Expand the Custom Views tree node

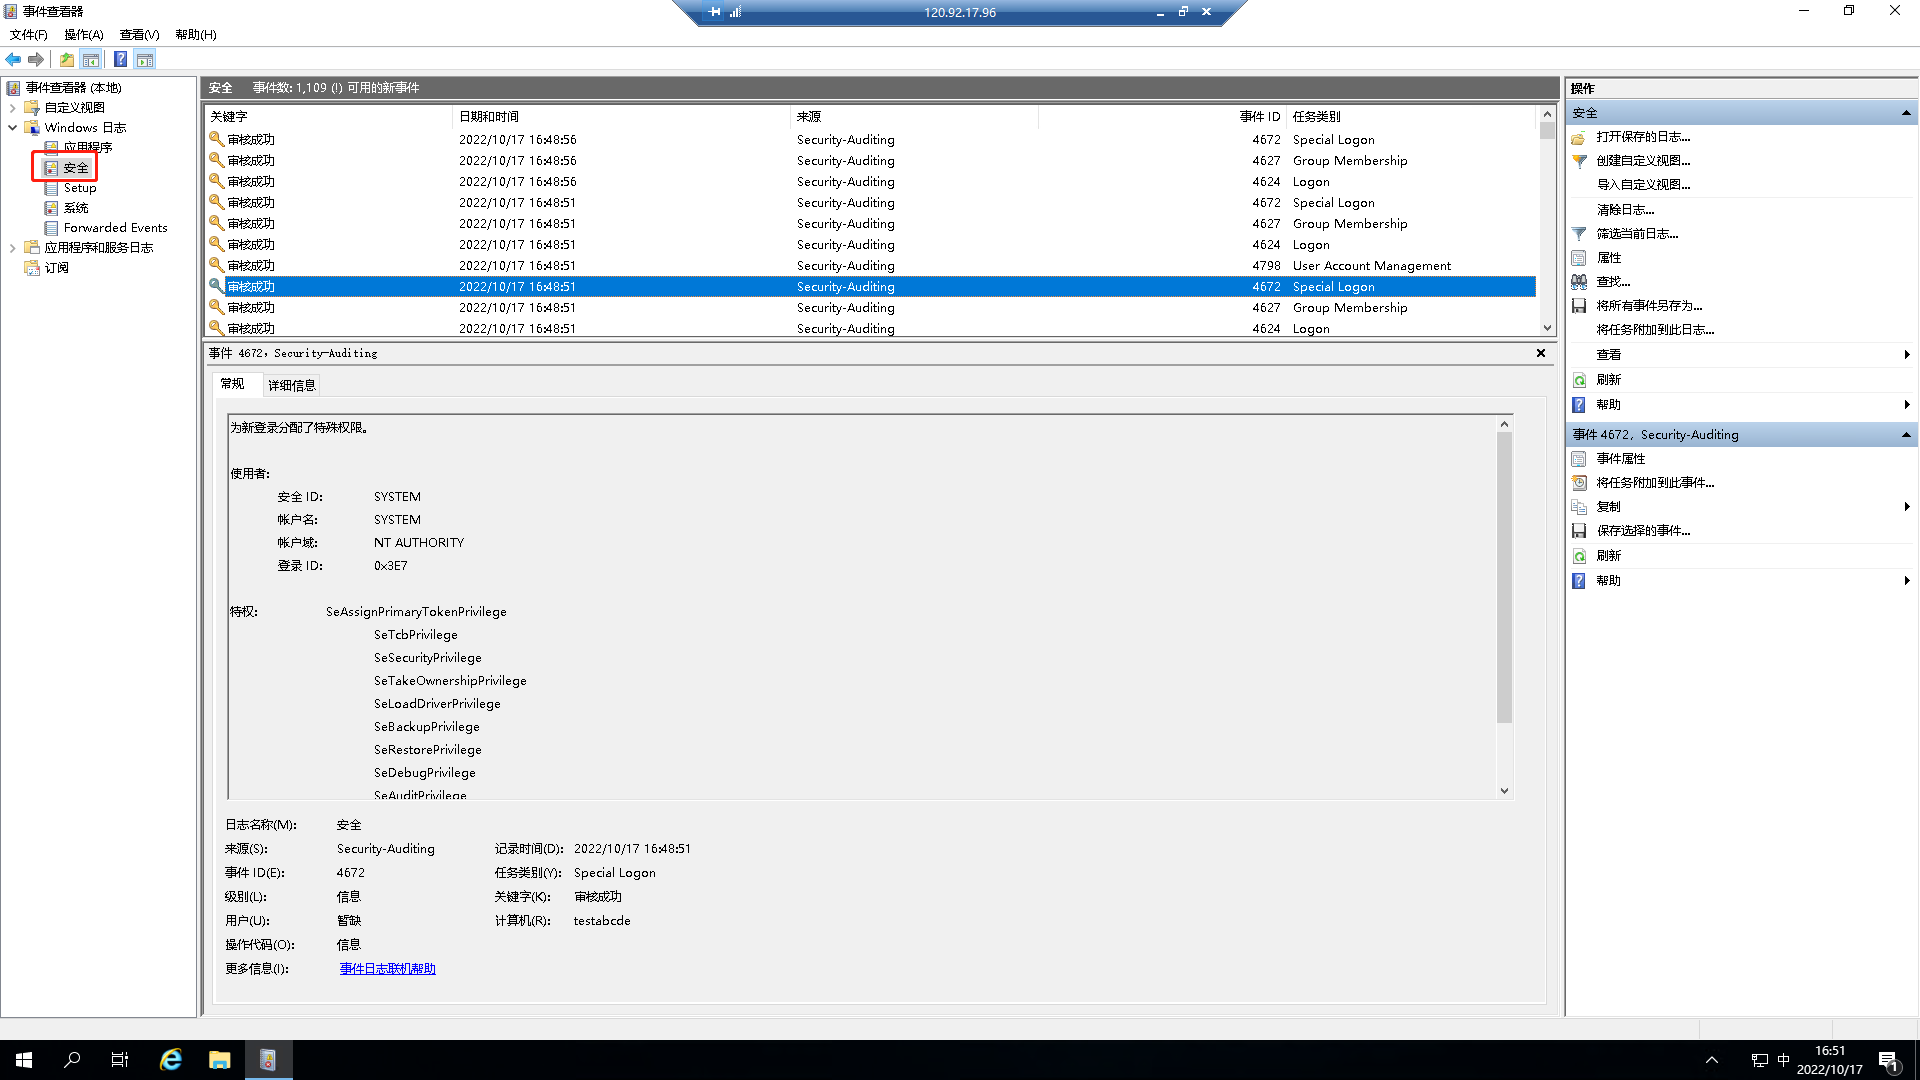12,108
